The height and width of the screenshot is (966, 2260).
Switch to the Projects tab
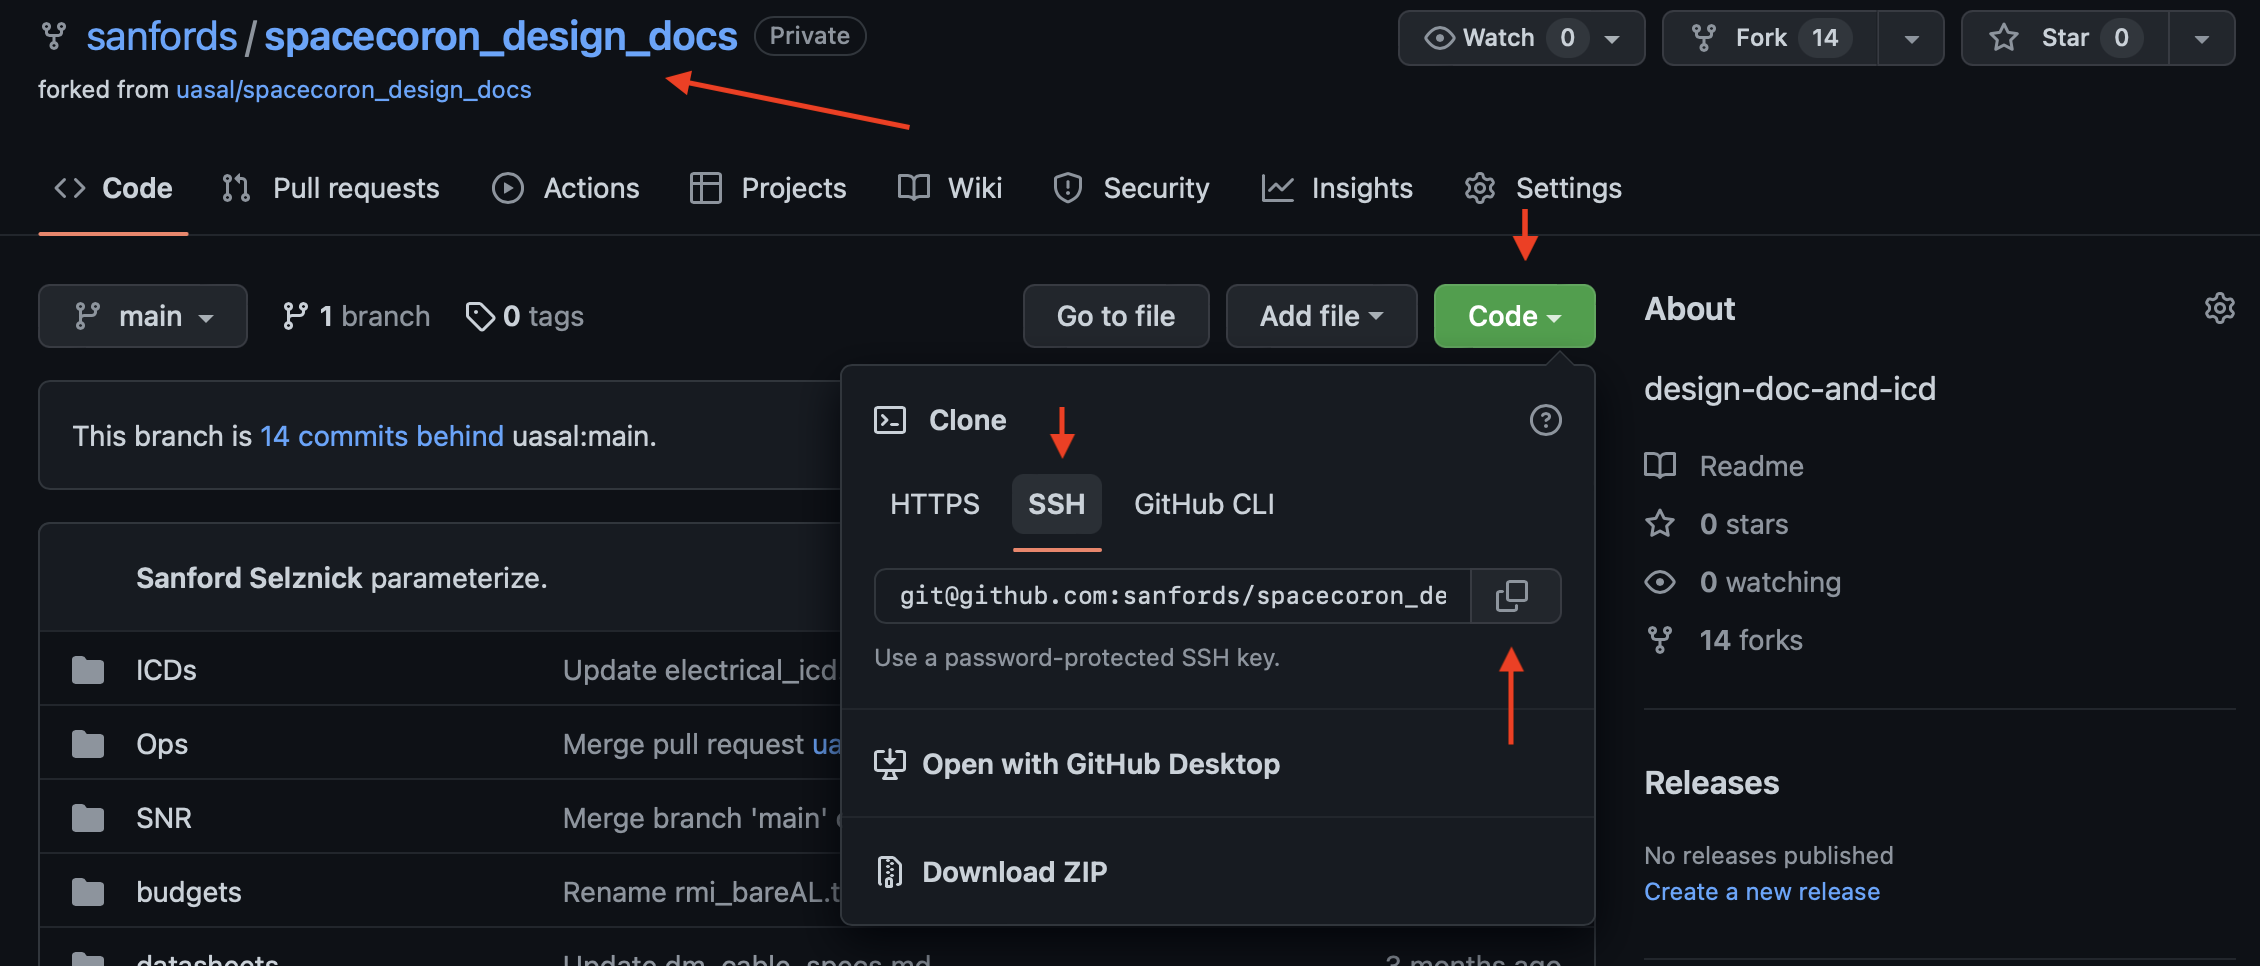[x=768, y=188]
